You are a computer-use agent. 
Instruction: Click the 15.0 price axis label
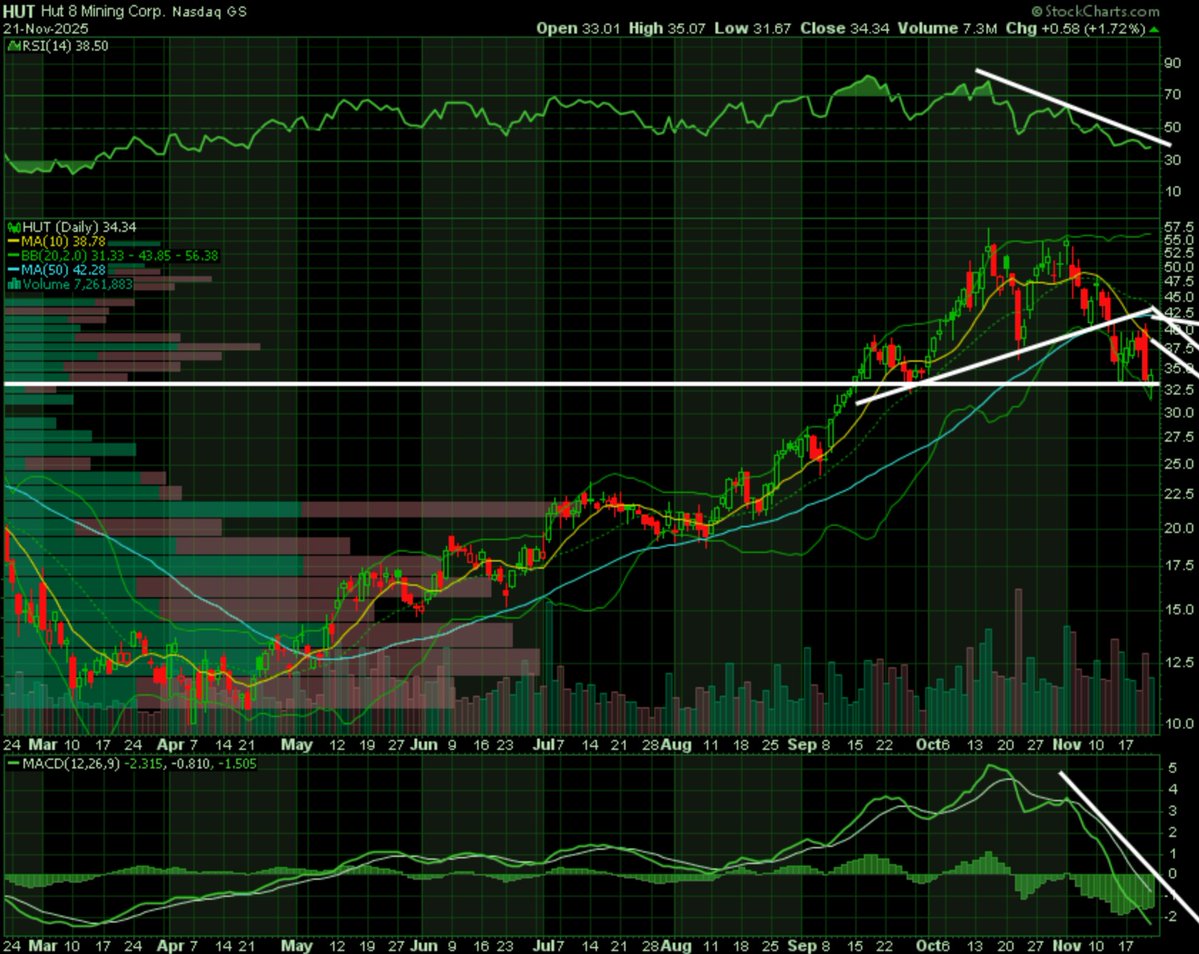(x=1178, y=609)
